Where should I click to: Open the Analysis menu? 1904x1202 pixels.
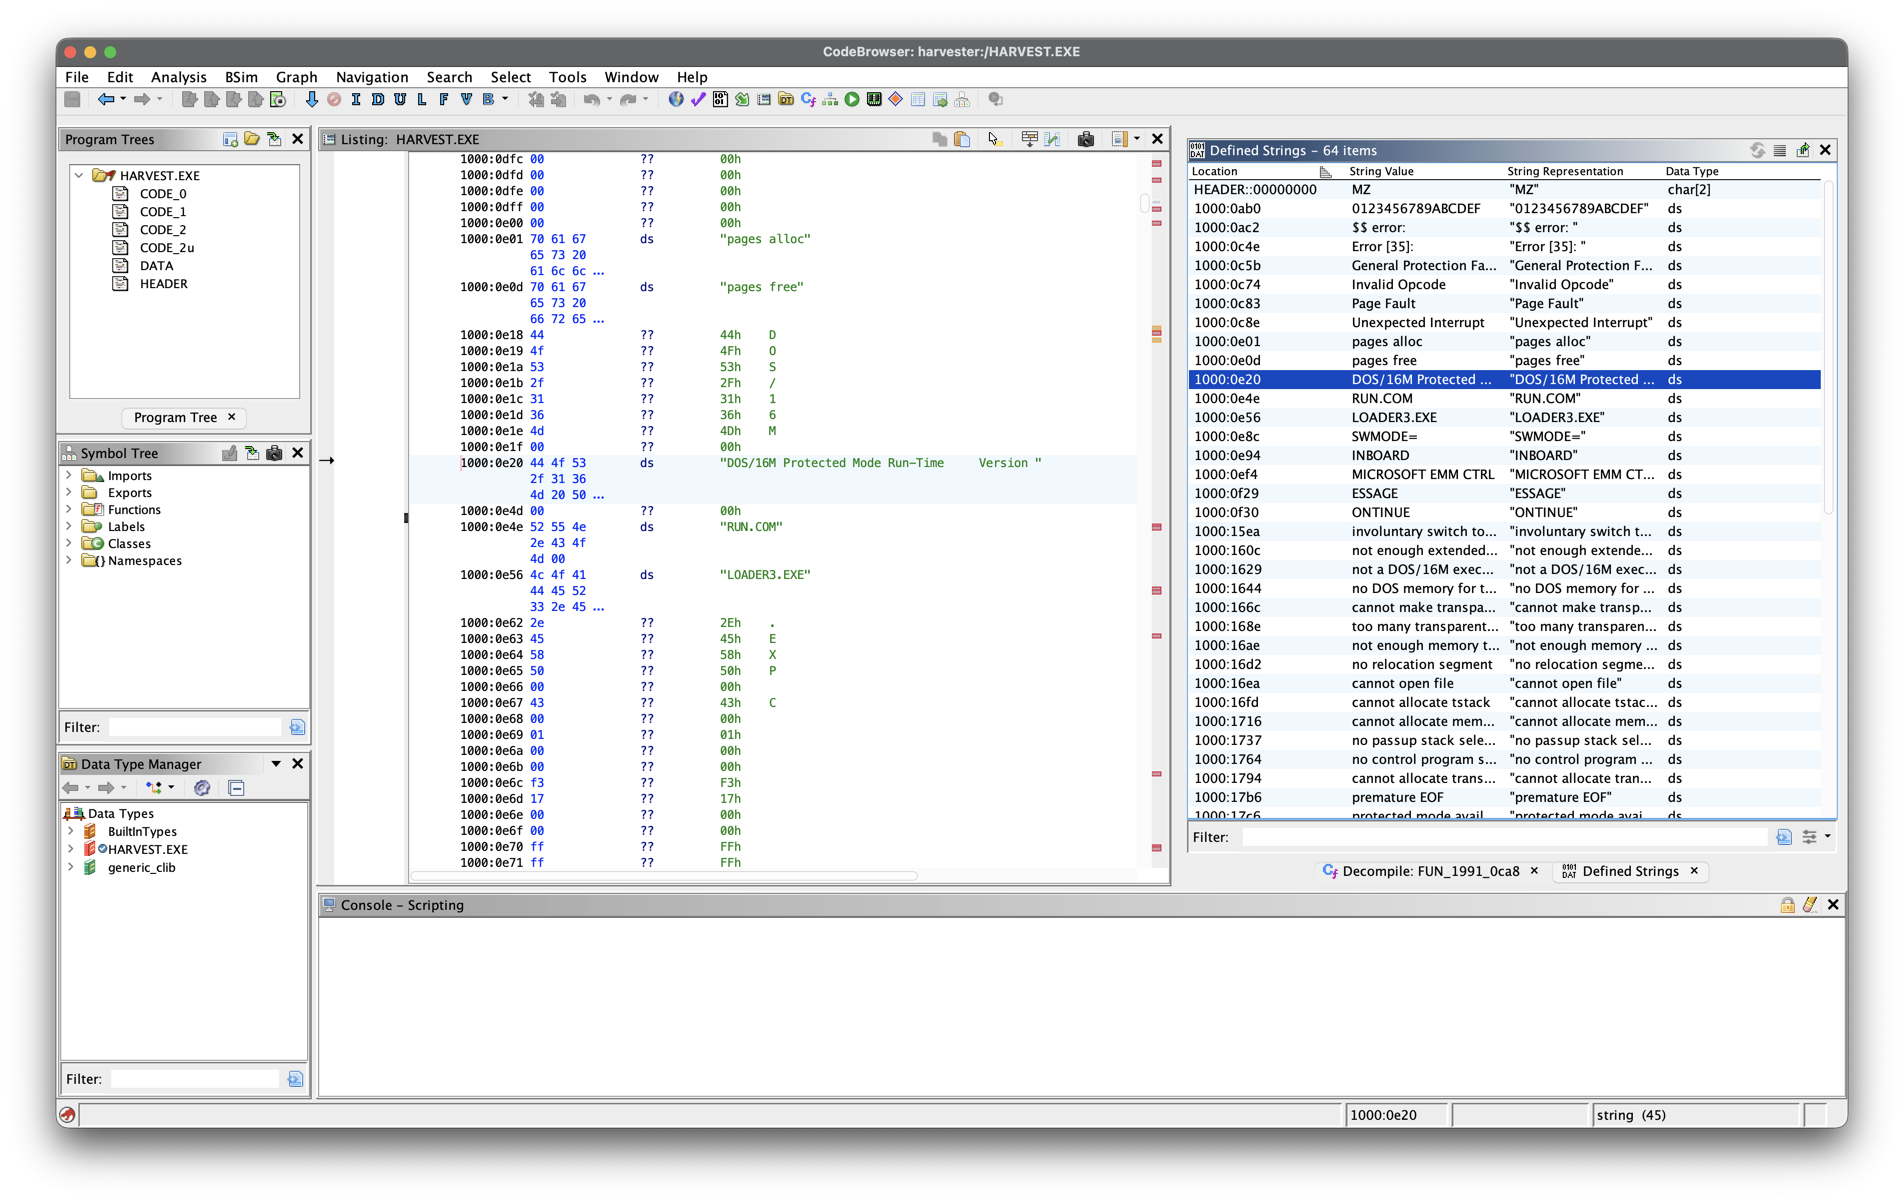coord(178,77)
